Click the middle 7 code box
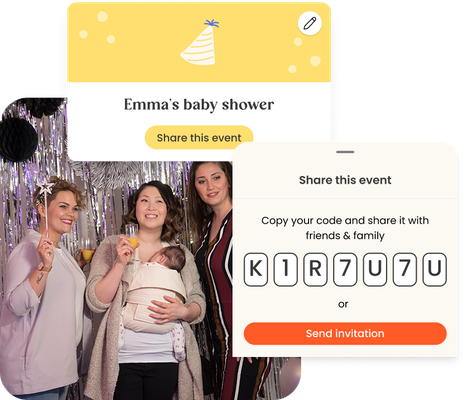The width and height of the screenshot is (465, 400). pyautogui.click(x=345, y=269)
